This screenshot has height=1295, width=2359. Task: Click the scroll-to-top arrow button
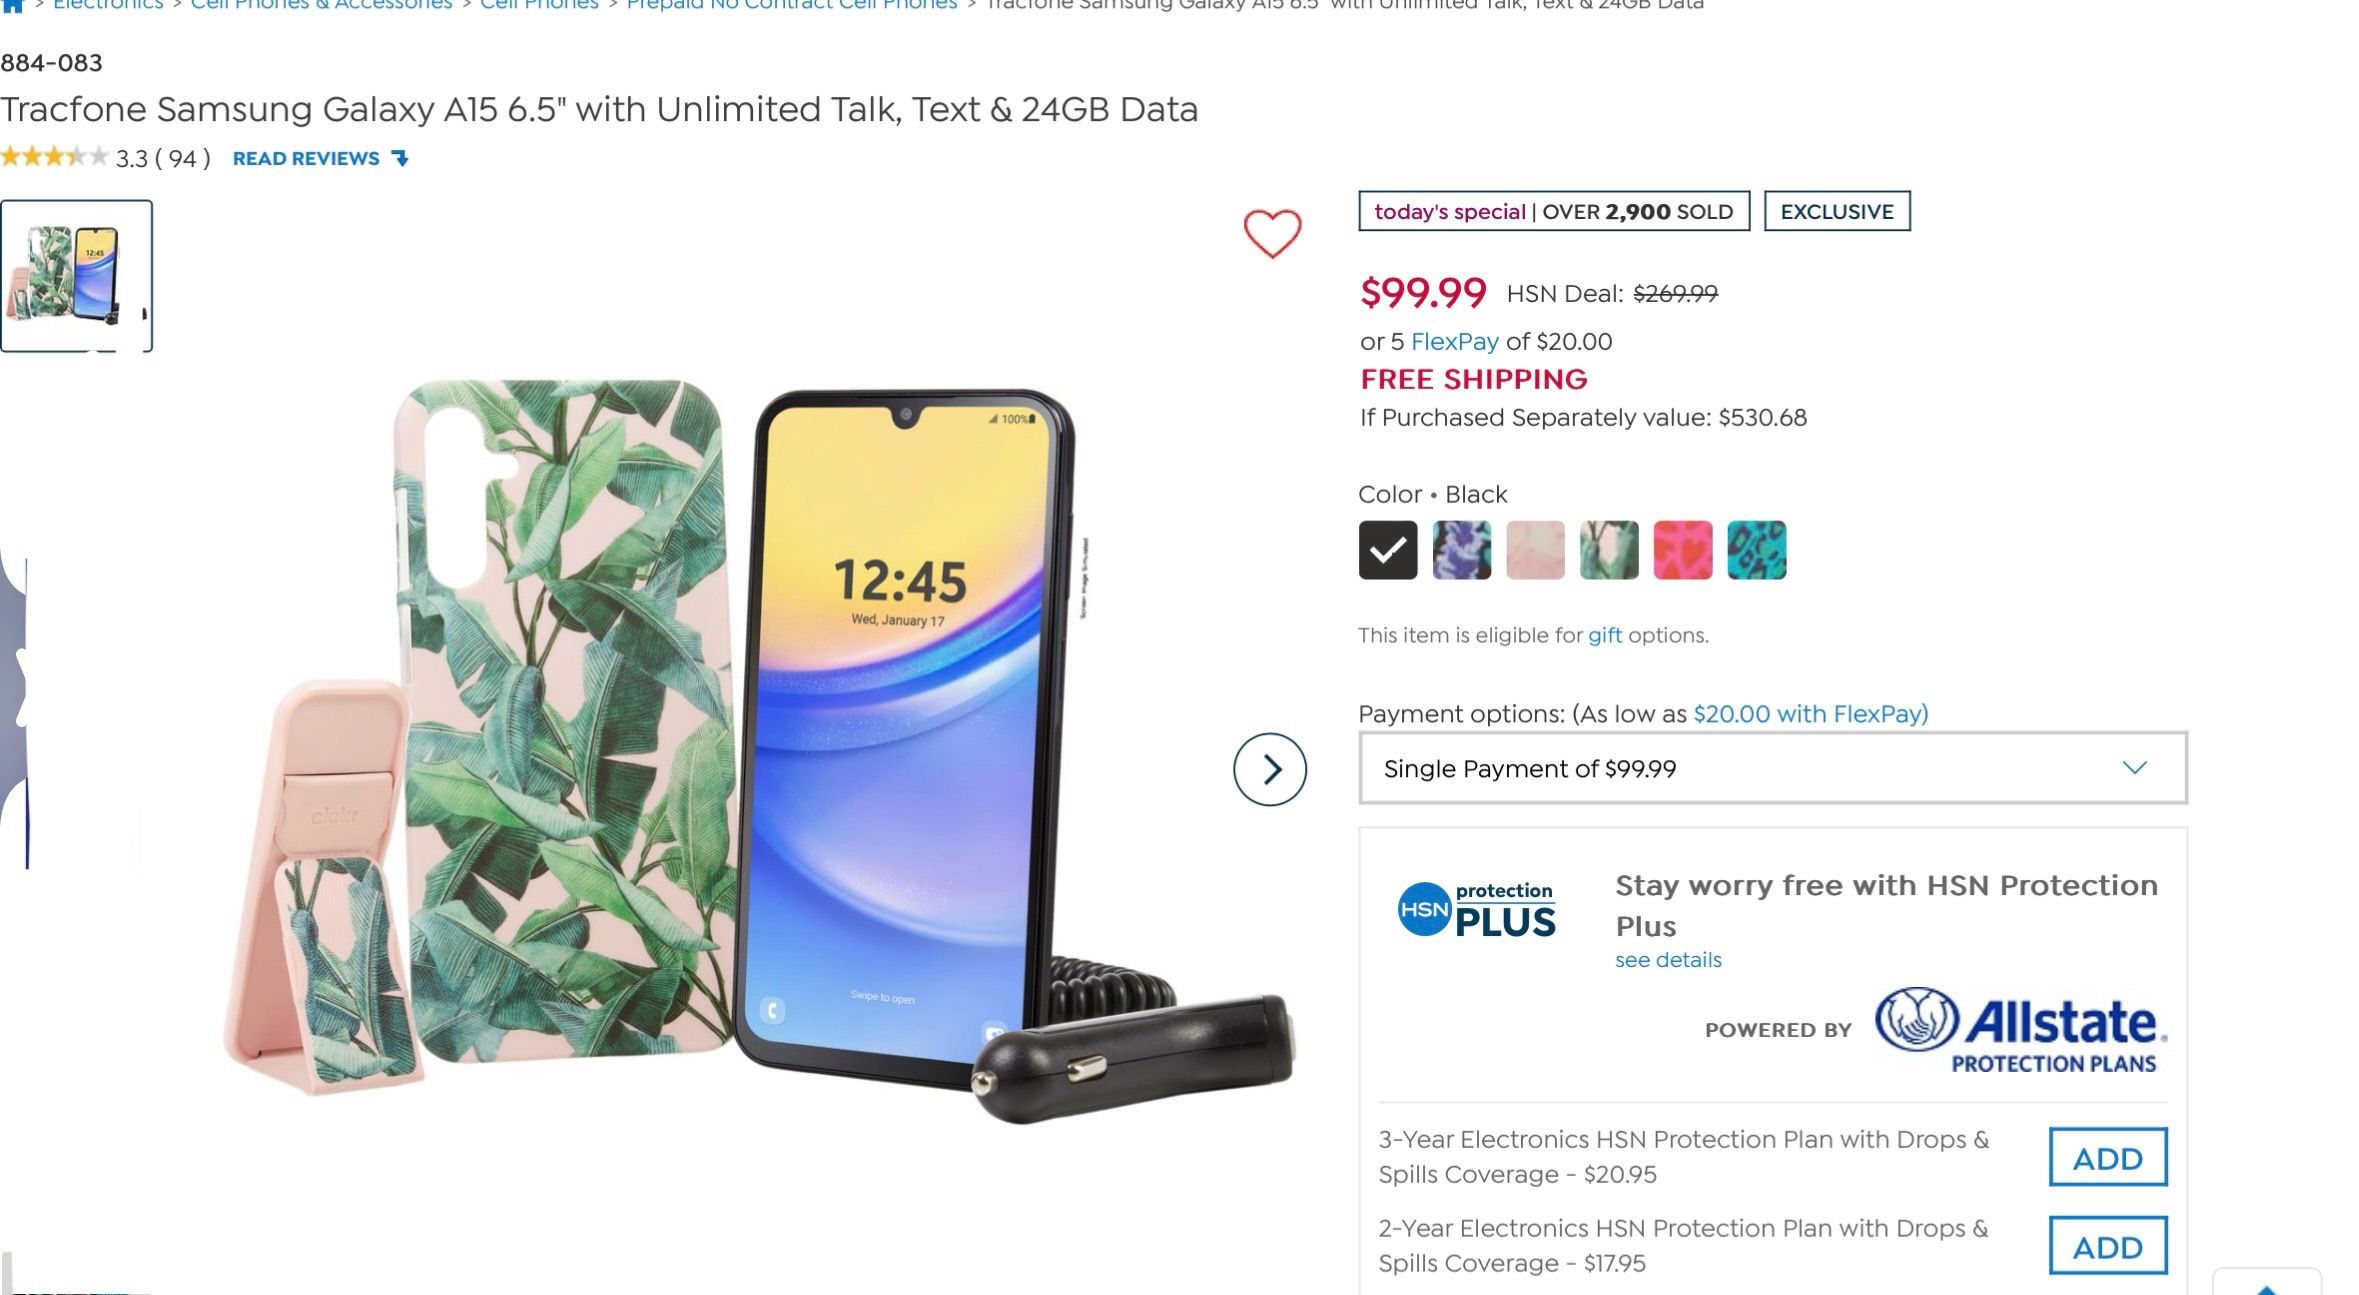click(x=2266, y=1286)
